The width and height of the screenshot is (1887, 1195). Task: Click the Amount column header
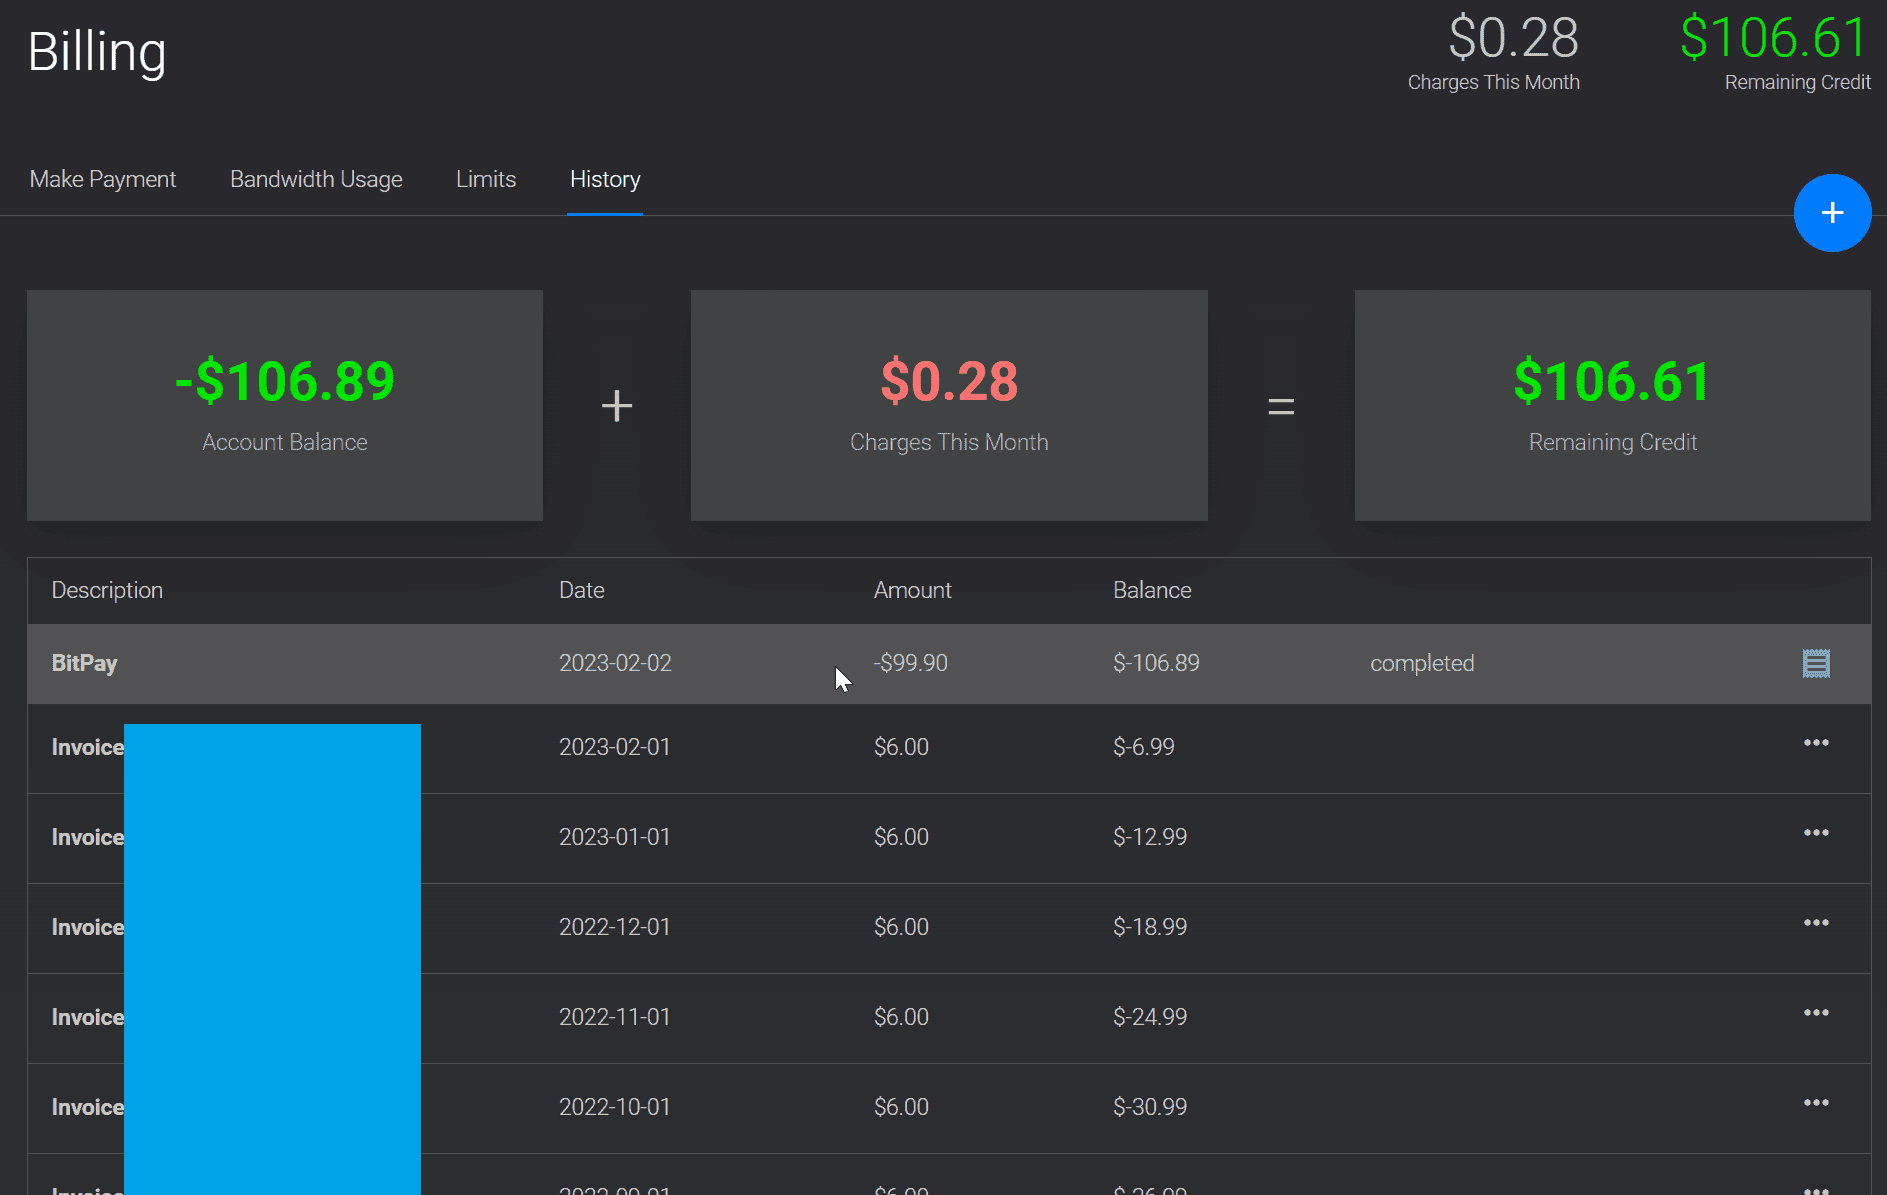pos(912,590)
